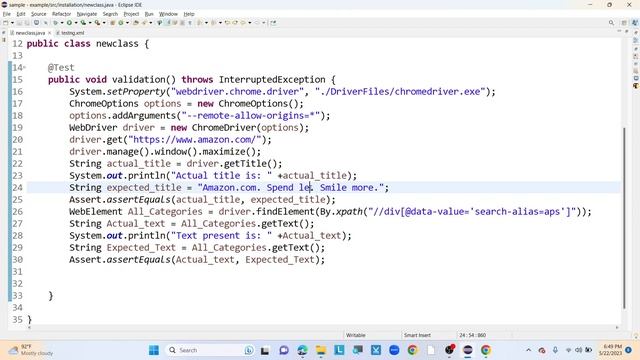Click the green Run button
Screen dimensions: 640x360
click(x=69, y=23)
